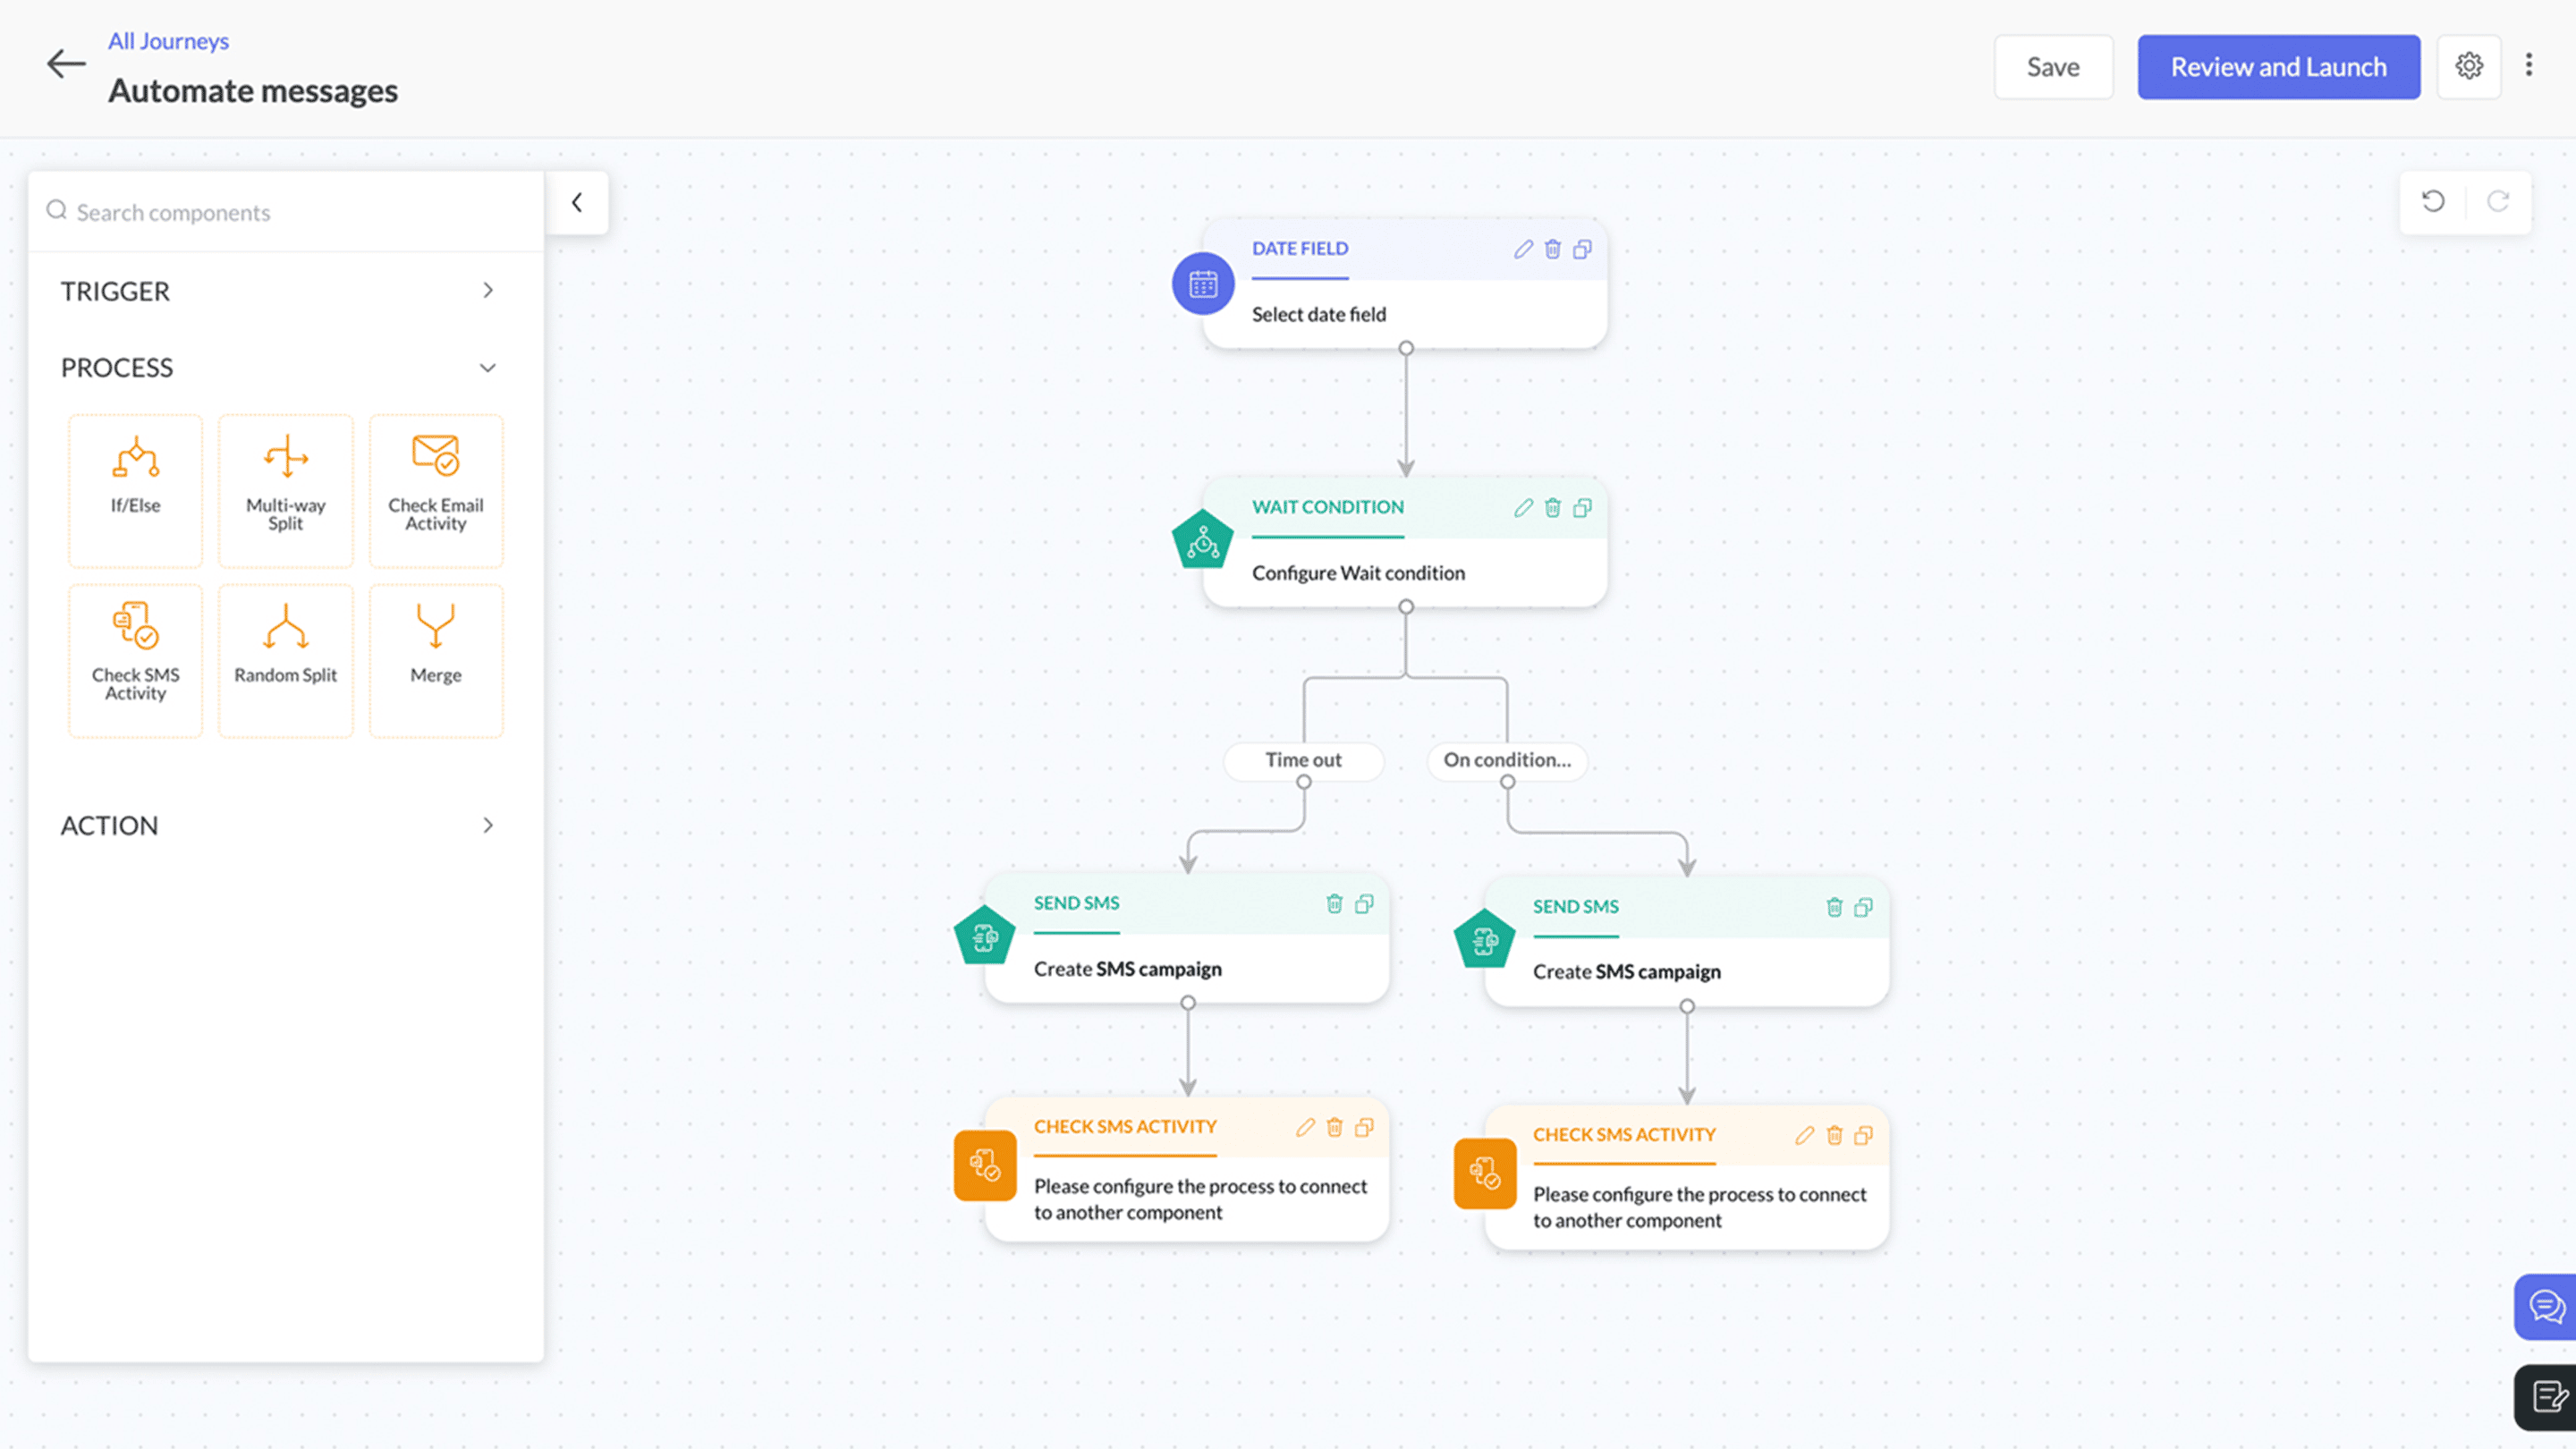This screenshot has width=2576, height=1449.
Task: Open journey settings gear
Action: click(x=2468, y=67)
